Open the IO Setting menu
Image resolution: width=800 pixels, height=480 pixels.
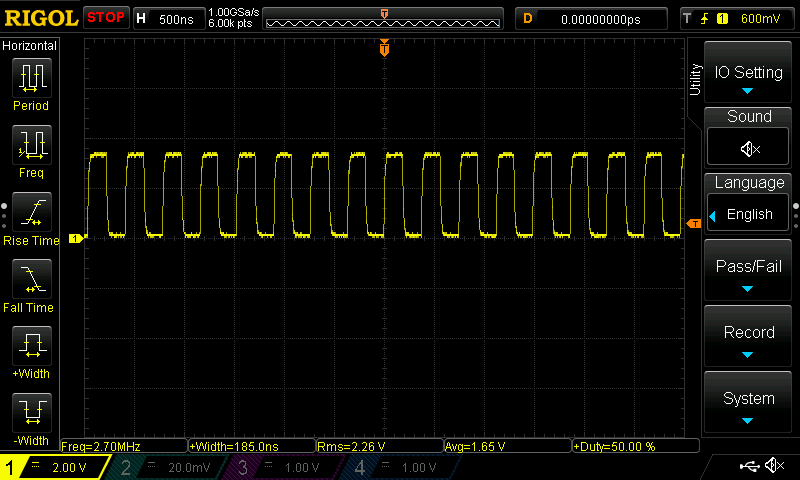point(747,72)
